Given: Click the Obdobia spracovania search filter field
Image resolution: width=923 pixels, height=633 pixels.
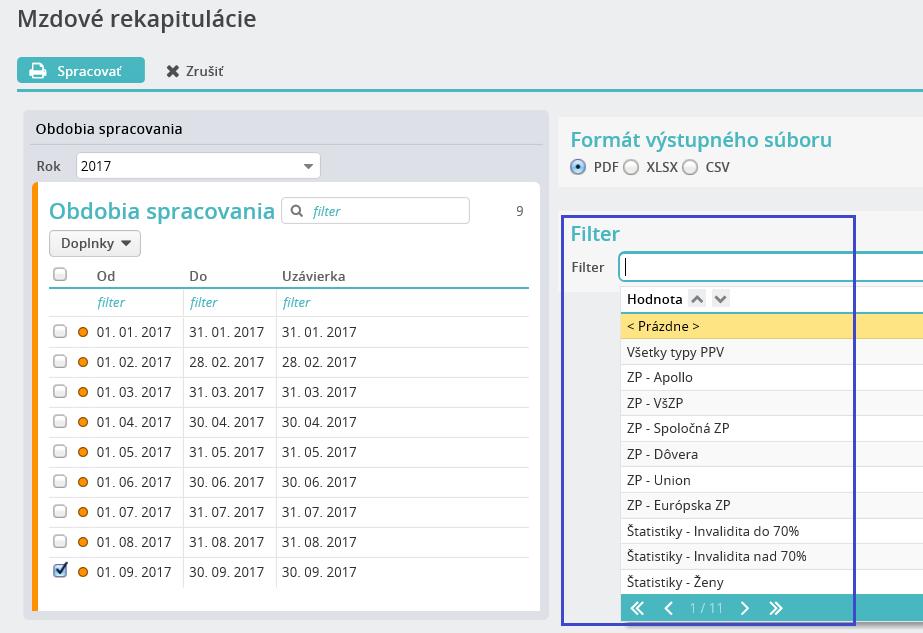Looking at the screenshot, I should pyautogui.click(x=376, y=210).
